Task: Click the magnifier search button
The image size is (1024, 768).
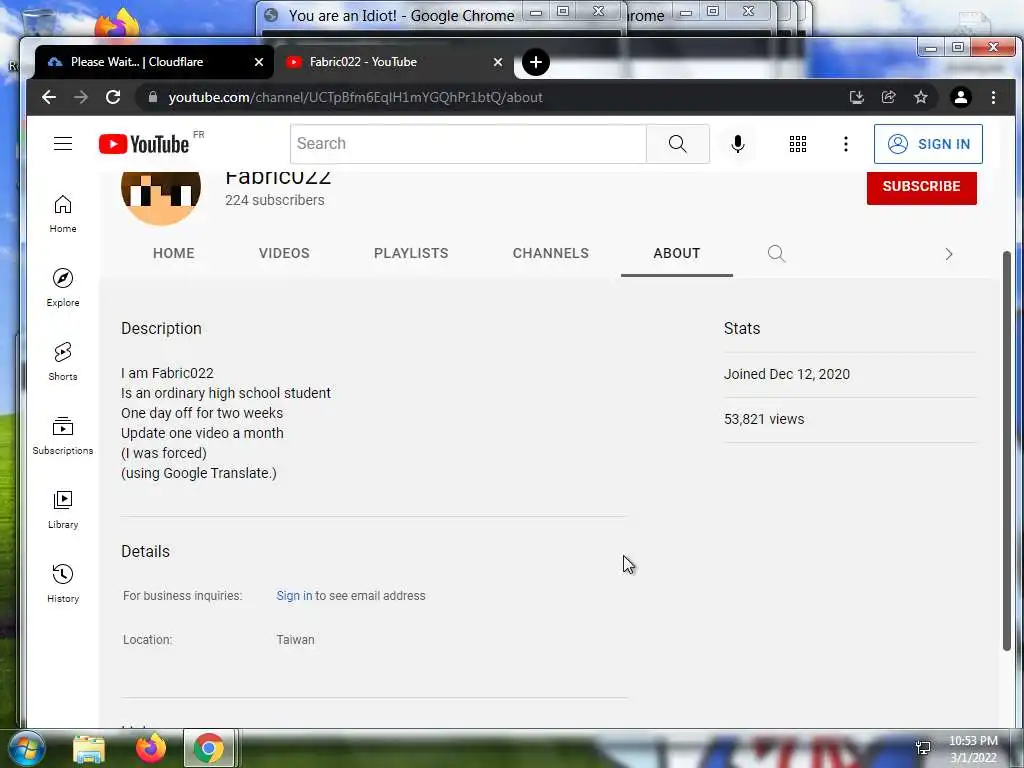Action: pos(678,144)
